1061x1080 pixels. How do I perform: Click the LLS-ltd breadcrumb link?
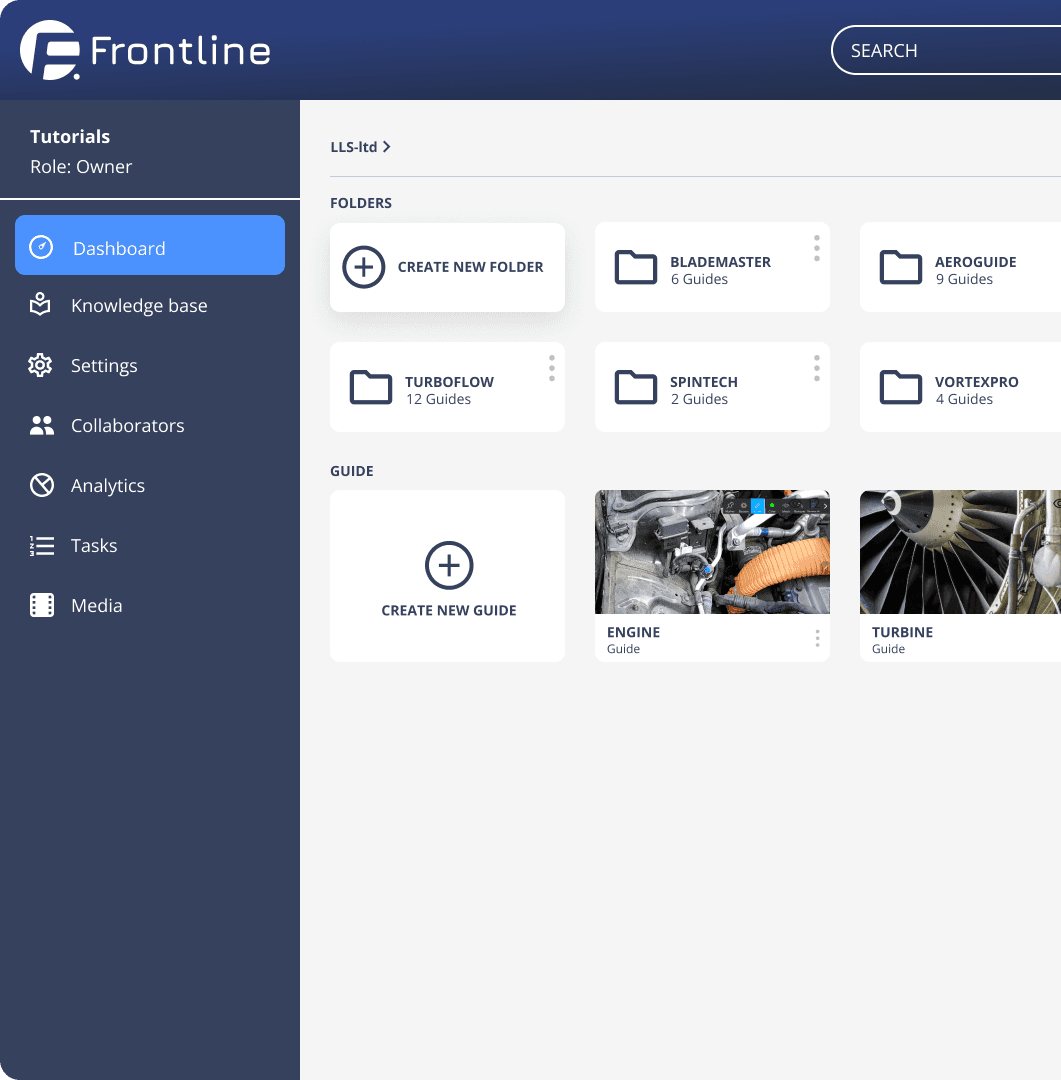click(x=353, y=147)
